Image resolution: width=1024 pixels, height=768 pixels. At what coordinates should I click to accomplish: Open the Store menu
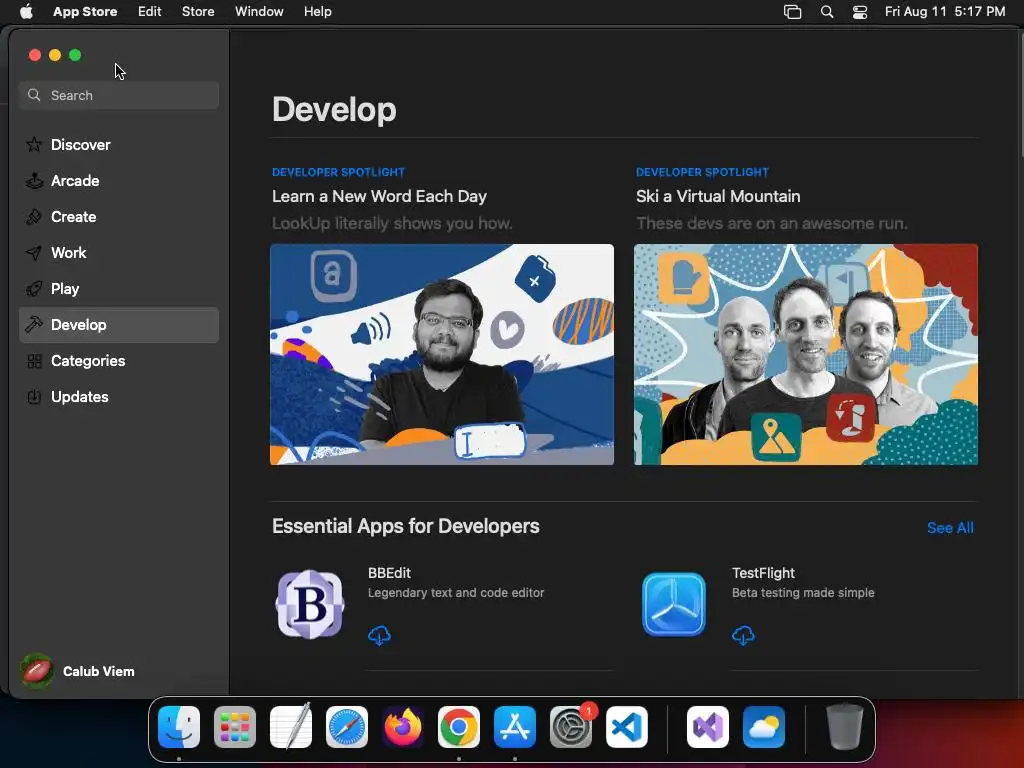coord(198,12)
